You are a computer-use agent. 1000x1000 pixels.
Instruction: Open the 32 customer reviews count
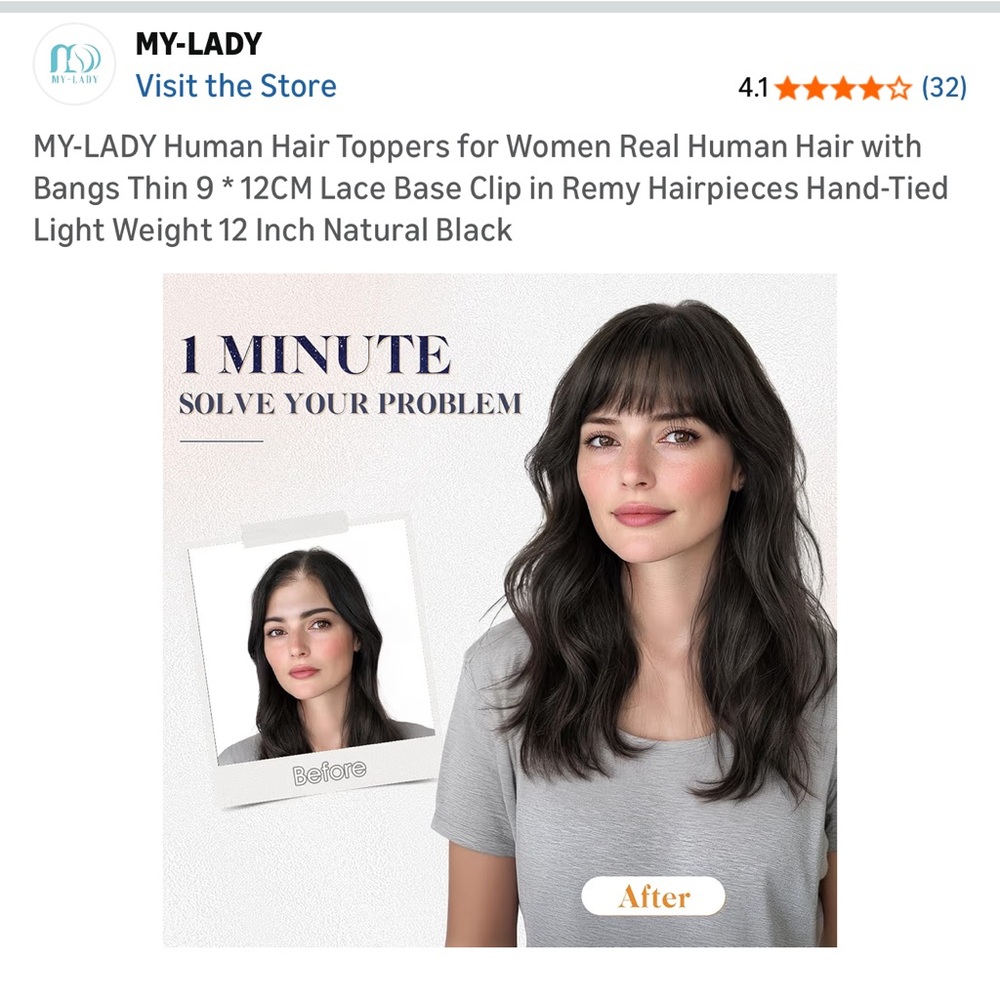pyautogui.click(x=944, y=87)
